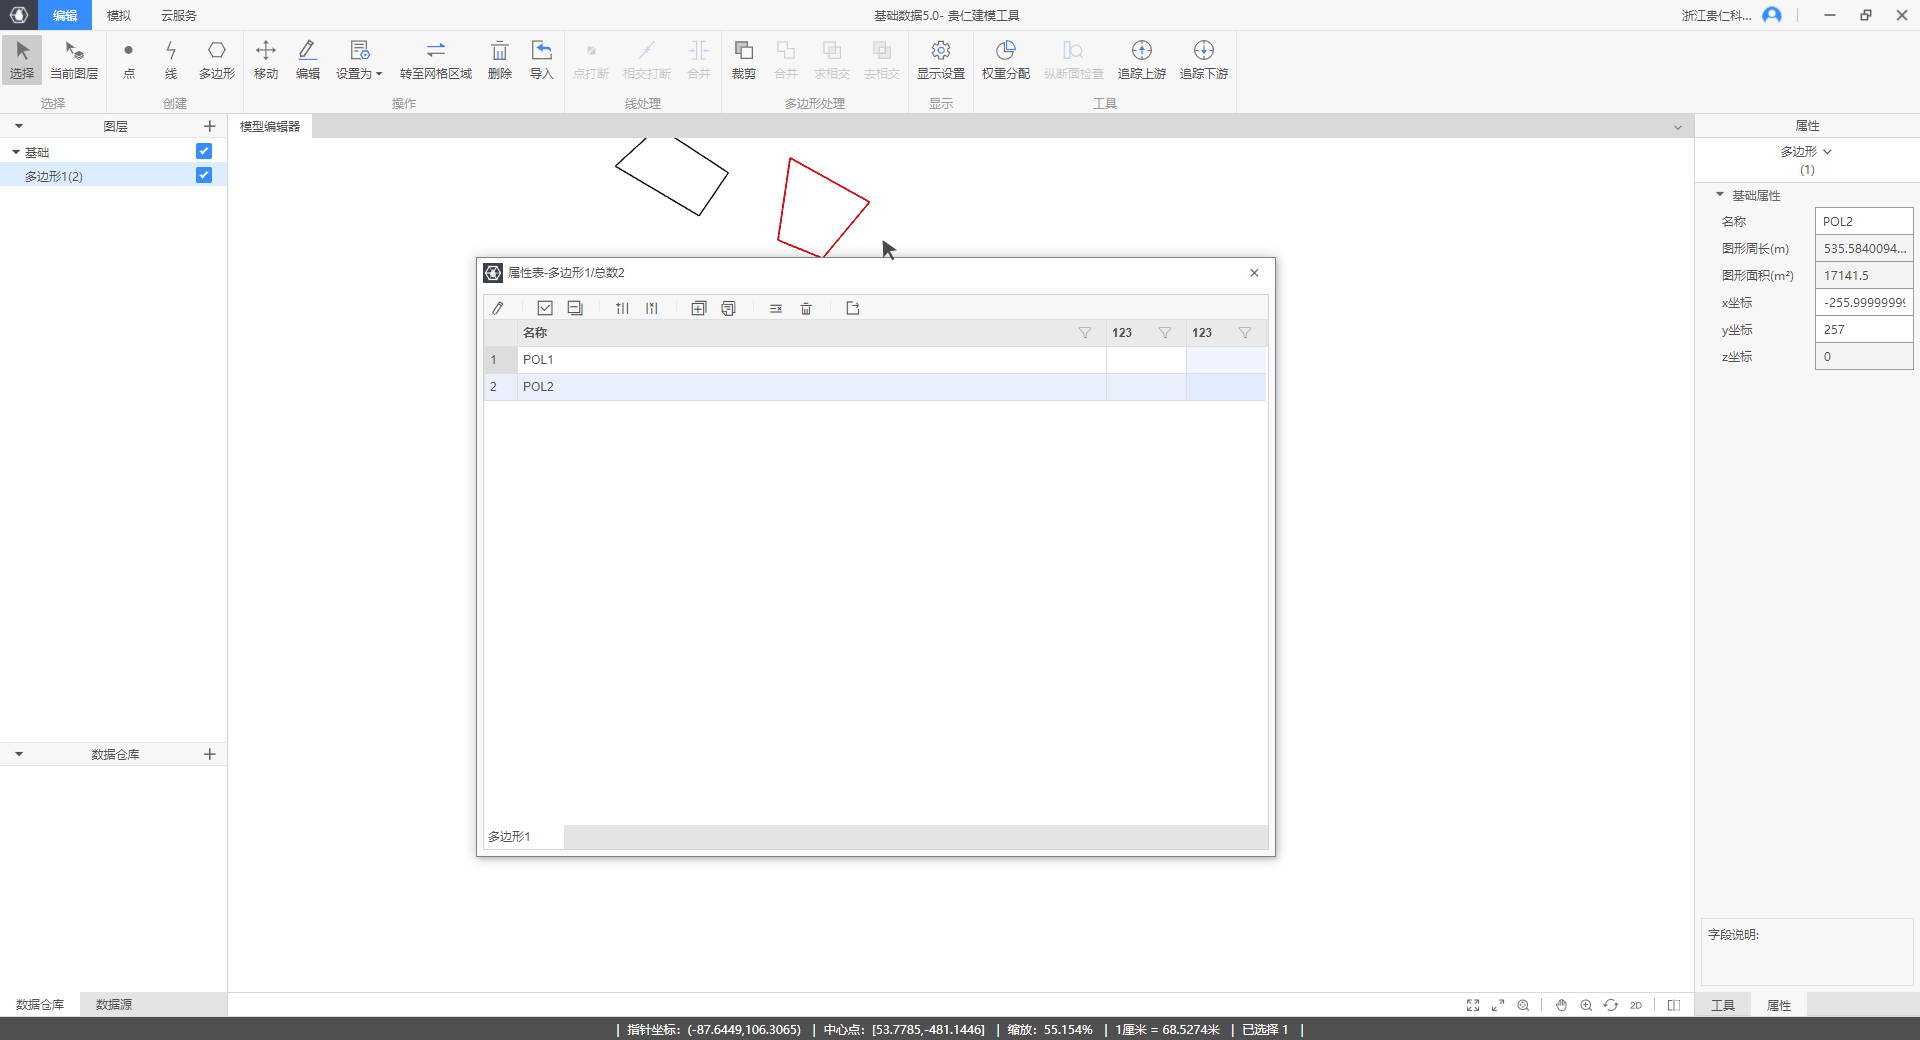This screenshot has height=1040, width=1920.
Task: Open the 显示设置 display settings
Action: [x=940, y=59]
